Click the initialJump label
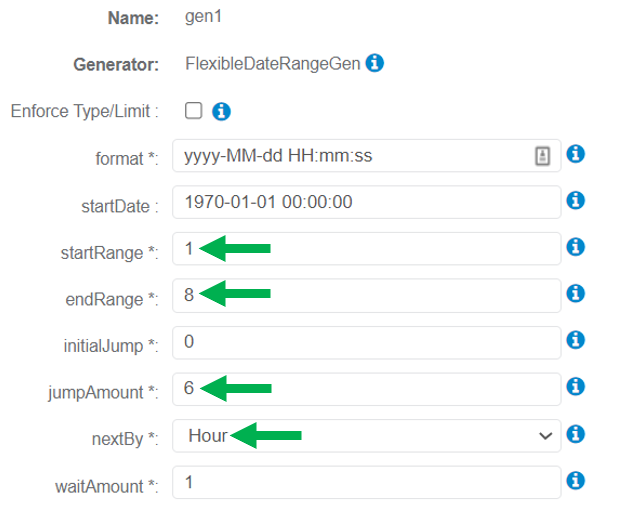The image size is (635, 518). click(x=111, y=346)
